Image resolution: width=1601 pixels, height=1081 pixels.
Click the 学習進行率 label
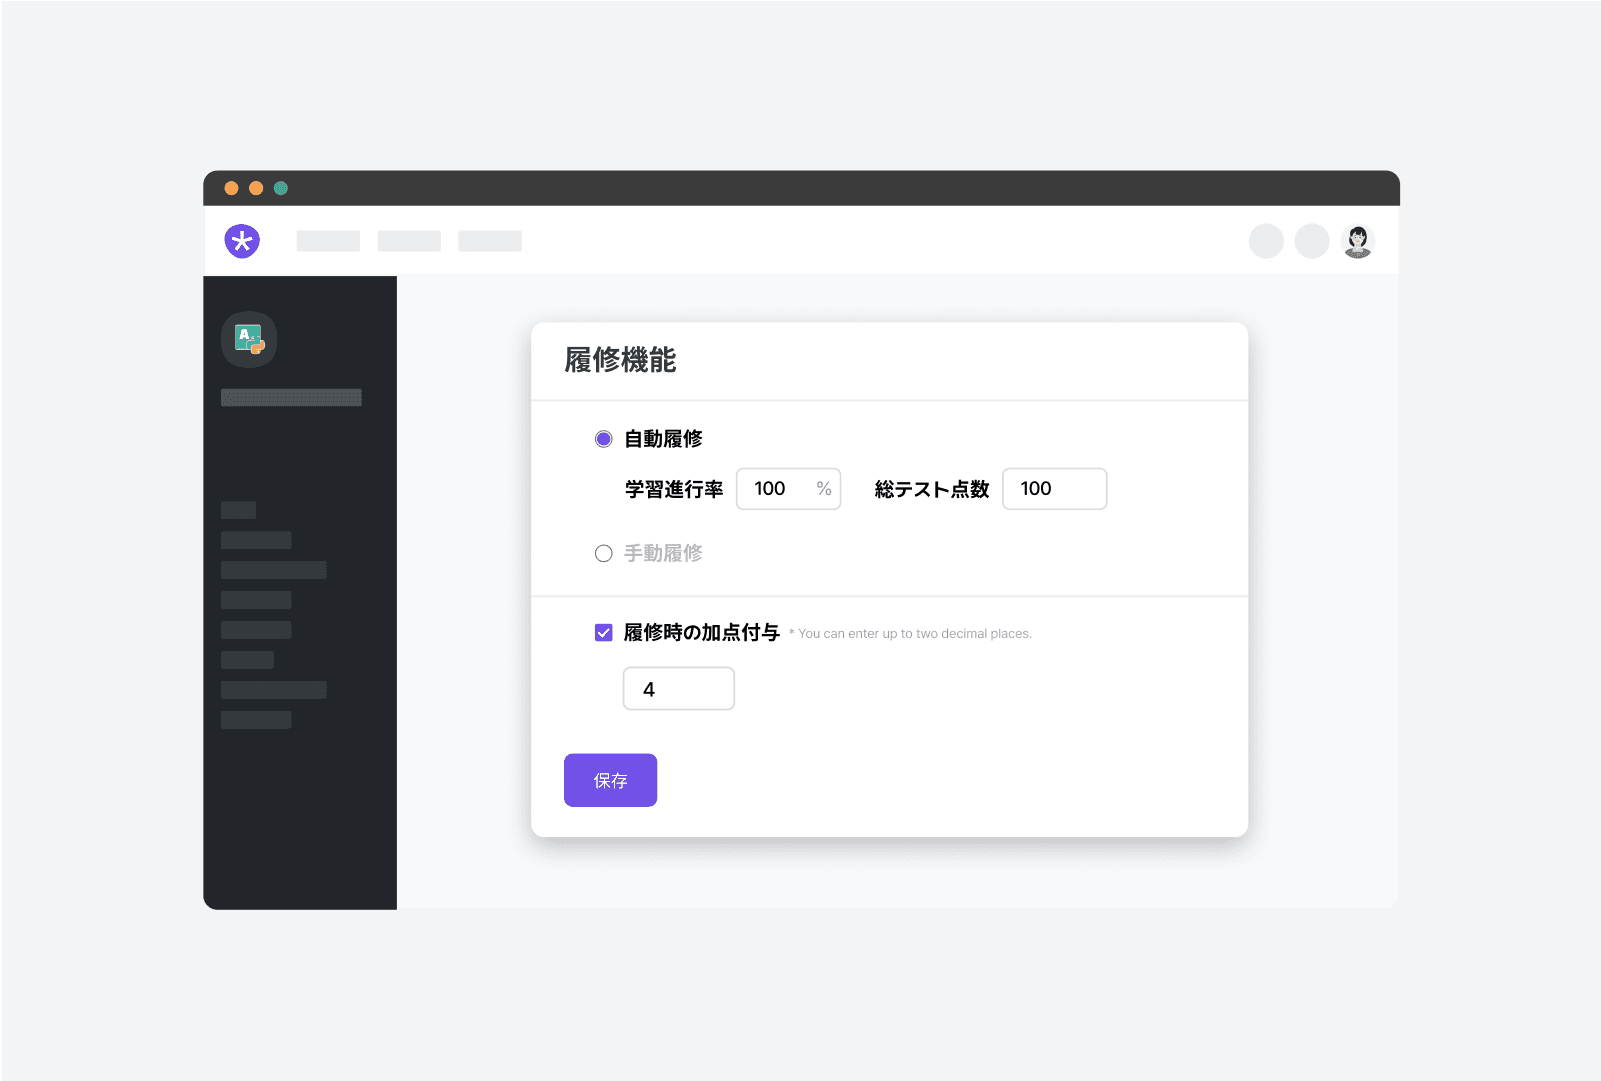pyautogui.click(x=674, y=489)
